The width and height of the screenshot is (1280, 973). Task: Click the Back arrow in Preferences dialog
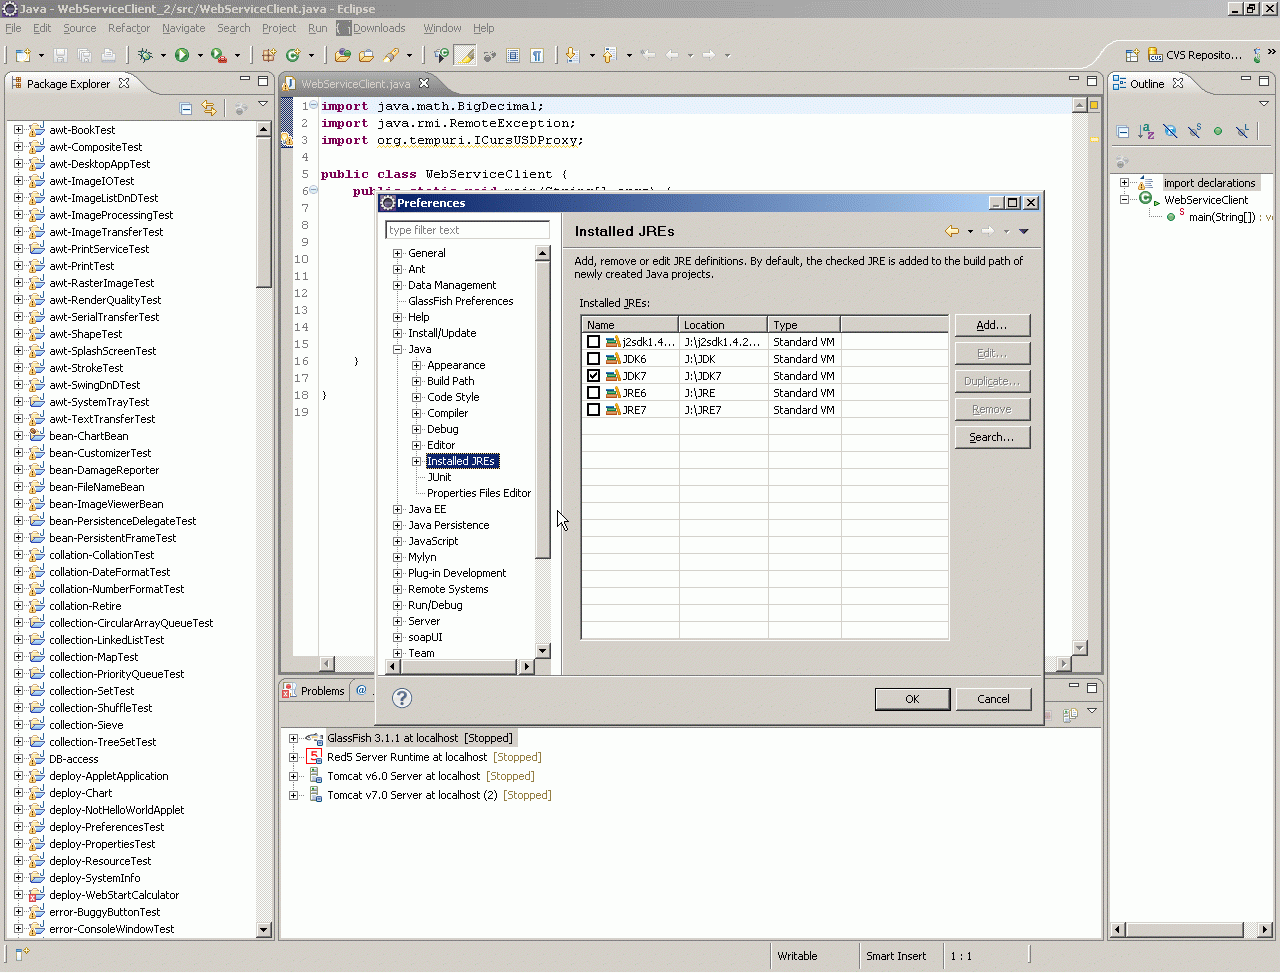tap(952, 231)
